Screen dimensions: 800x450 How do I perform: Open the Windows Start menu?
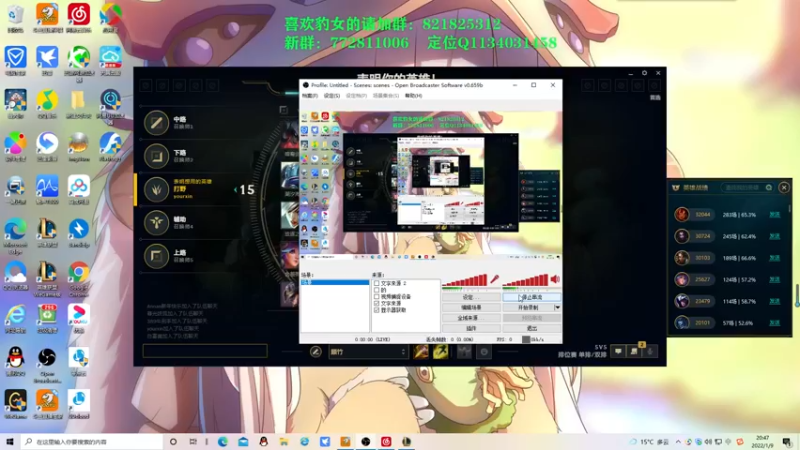tap(9, 441)
